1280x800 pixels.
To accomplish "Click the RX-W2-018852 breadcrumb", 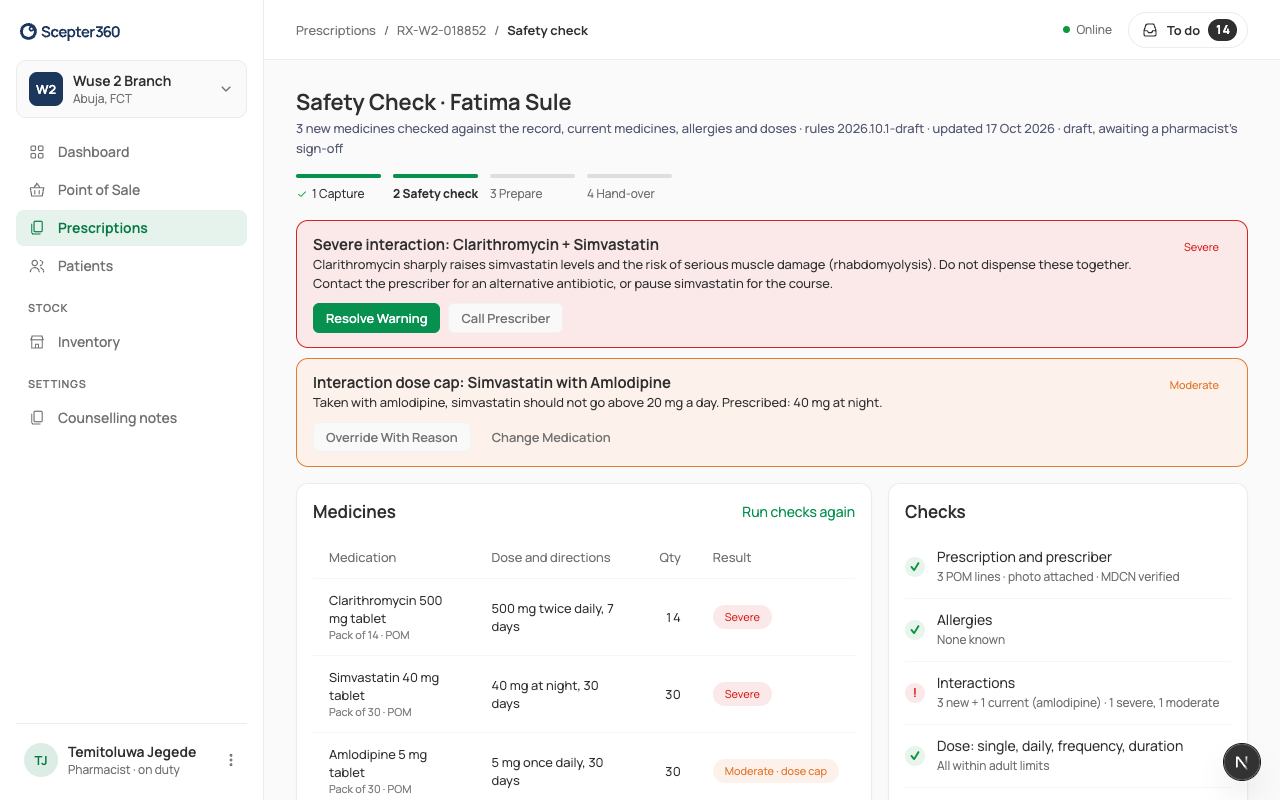I will [441, 31].
